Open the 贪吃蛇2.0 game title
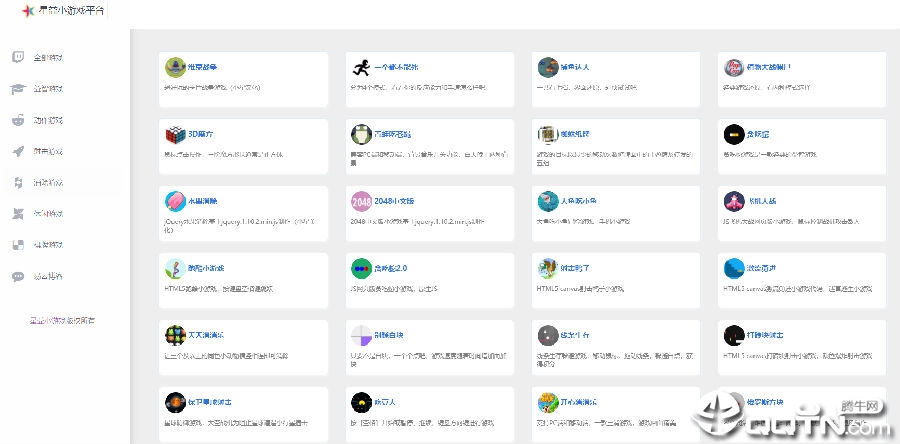 [x=391, y=268]
